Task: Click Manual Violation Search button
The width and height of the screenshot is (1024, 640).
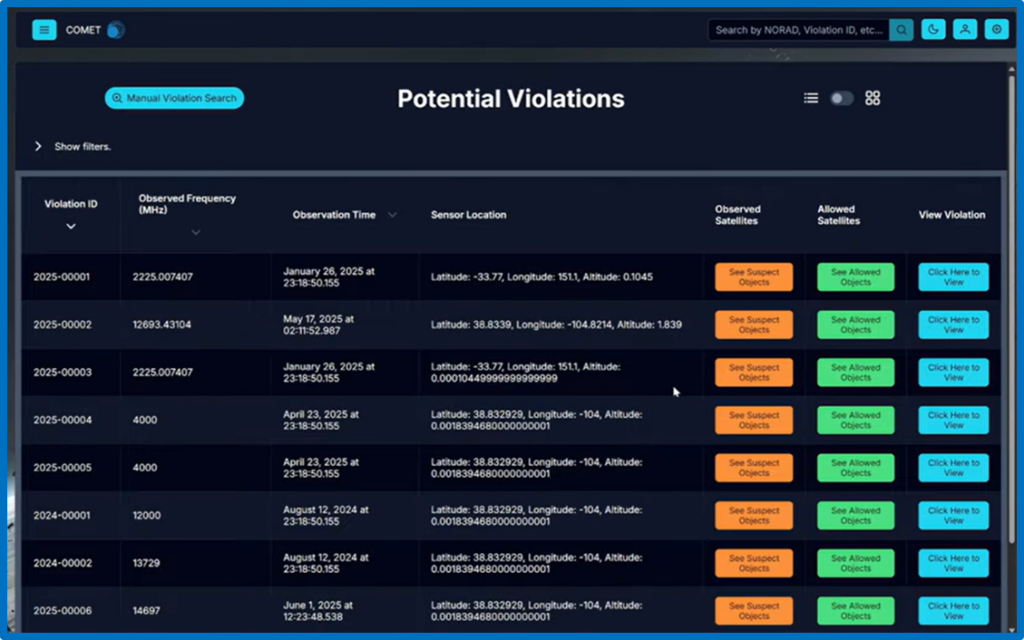Action: click(x=175, y=98)
